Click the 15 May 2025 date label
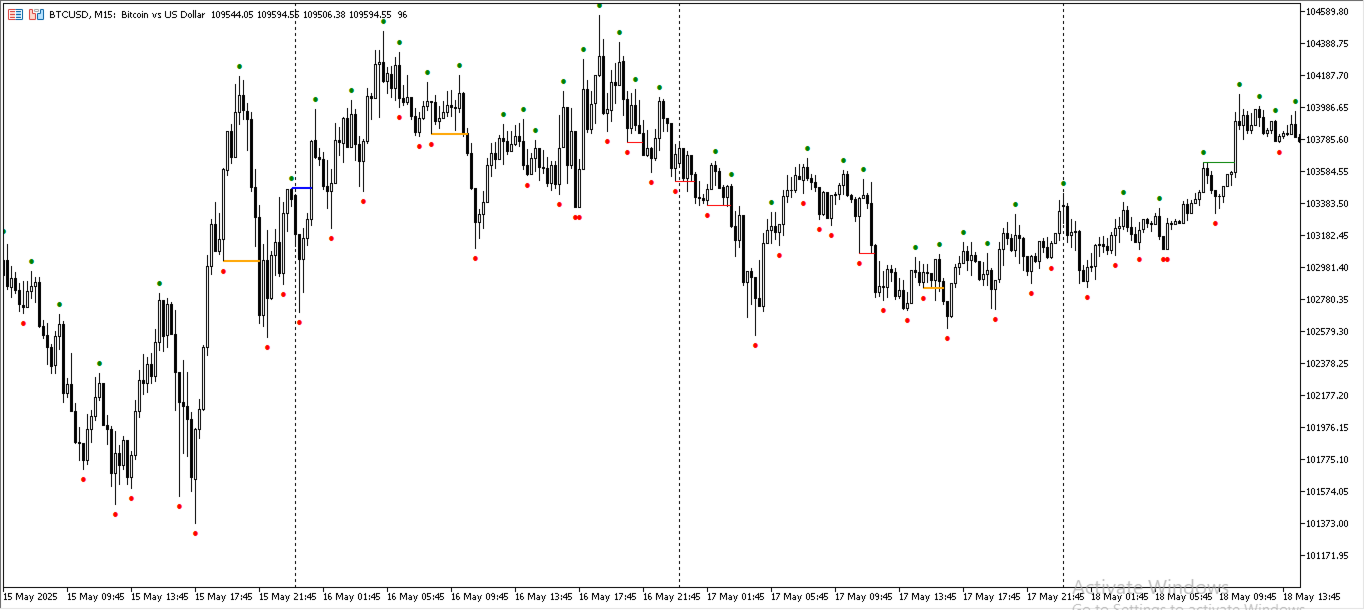The width and height of the screenshot is (1364, 610). click(29, 597)
